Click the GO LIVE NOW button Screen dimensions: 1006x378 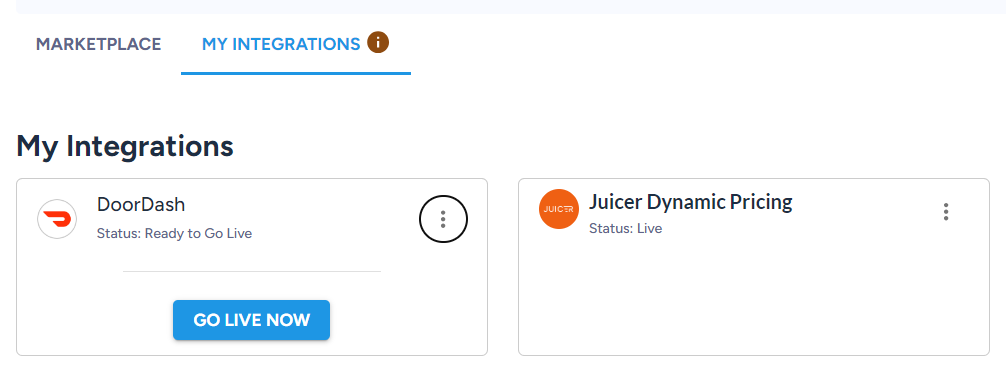[x=252, y=320]
